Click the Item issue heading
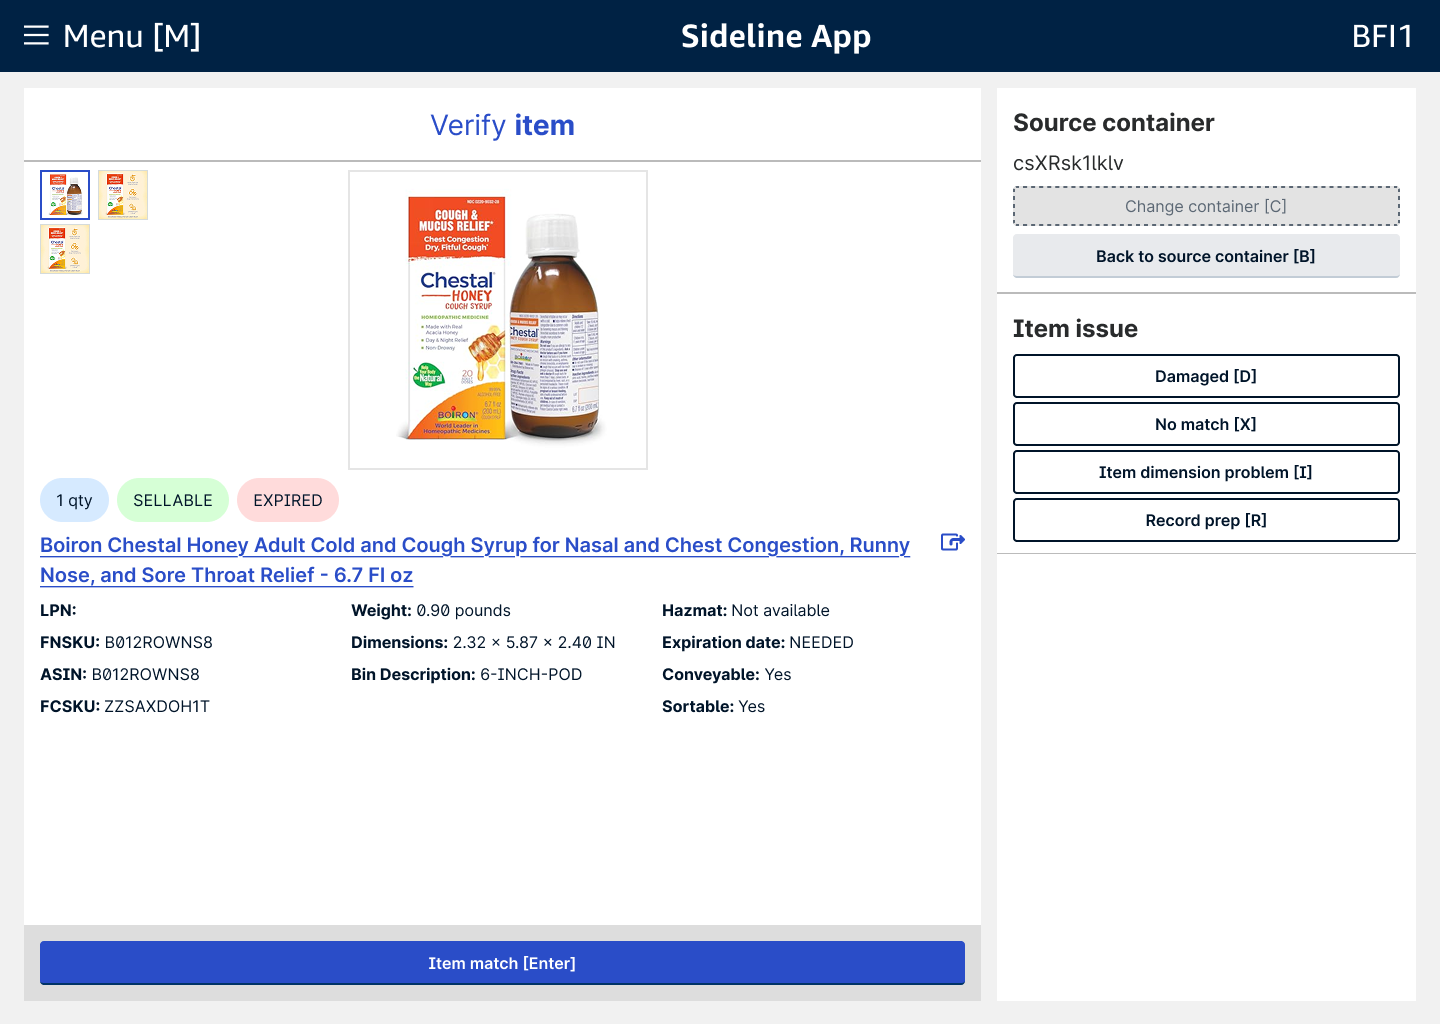1440x1024 pixels. 1075,329
